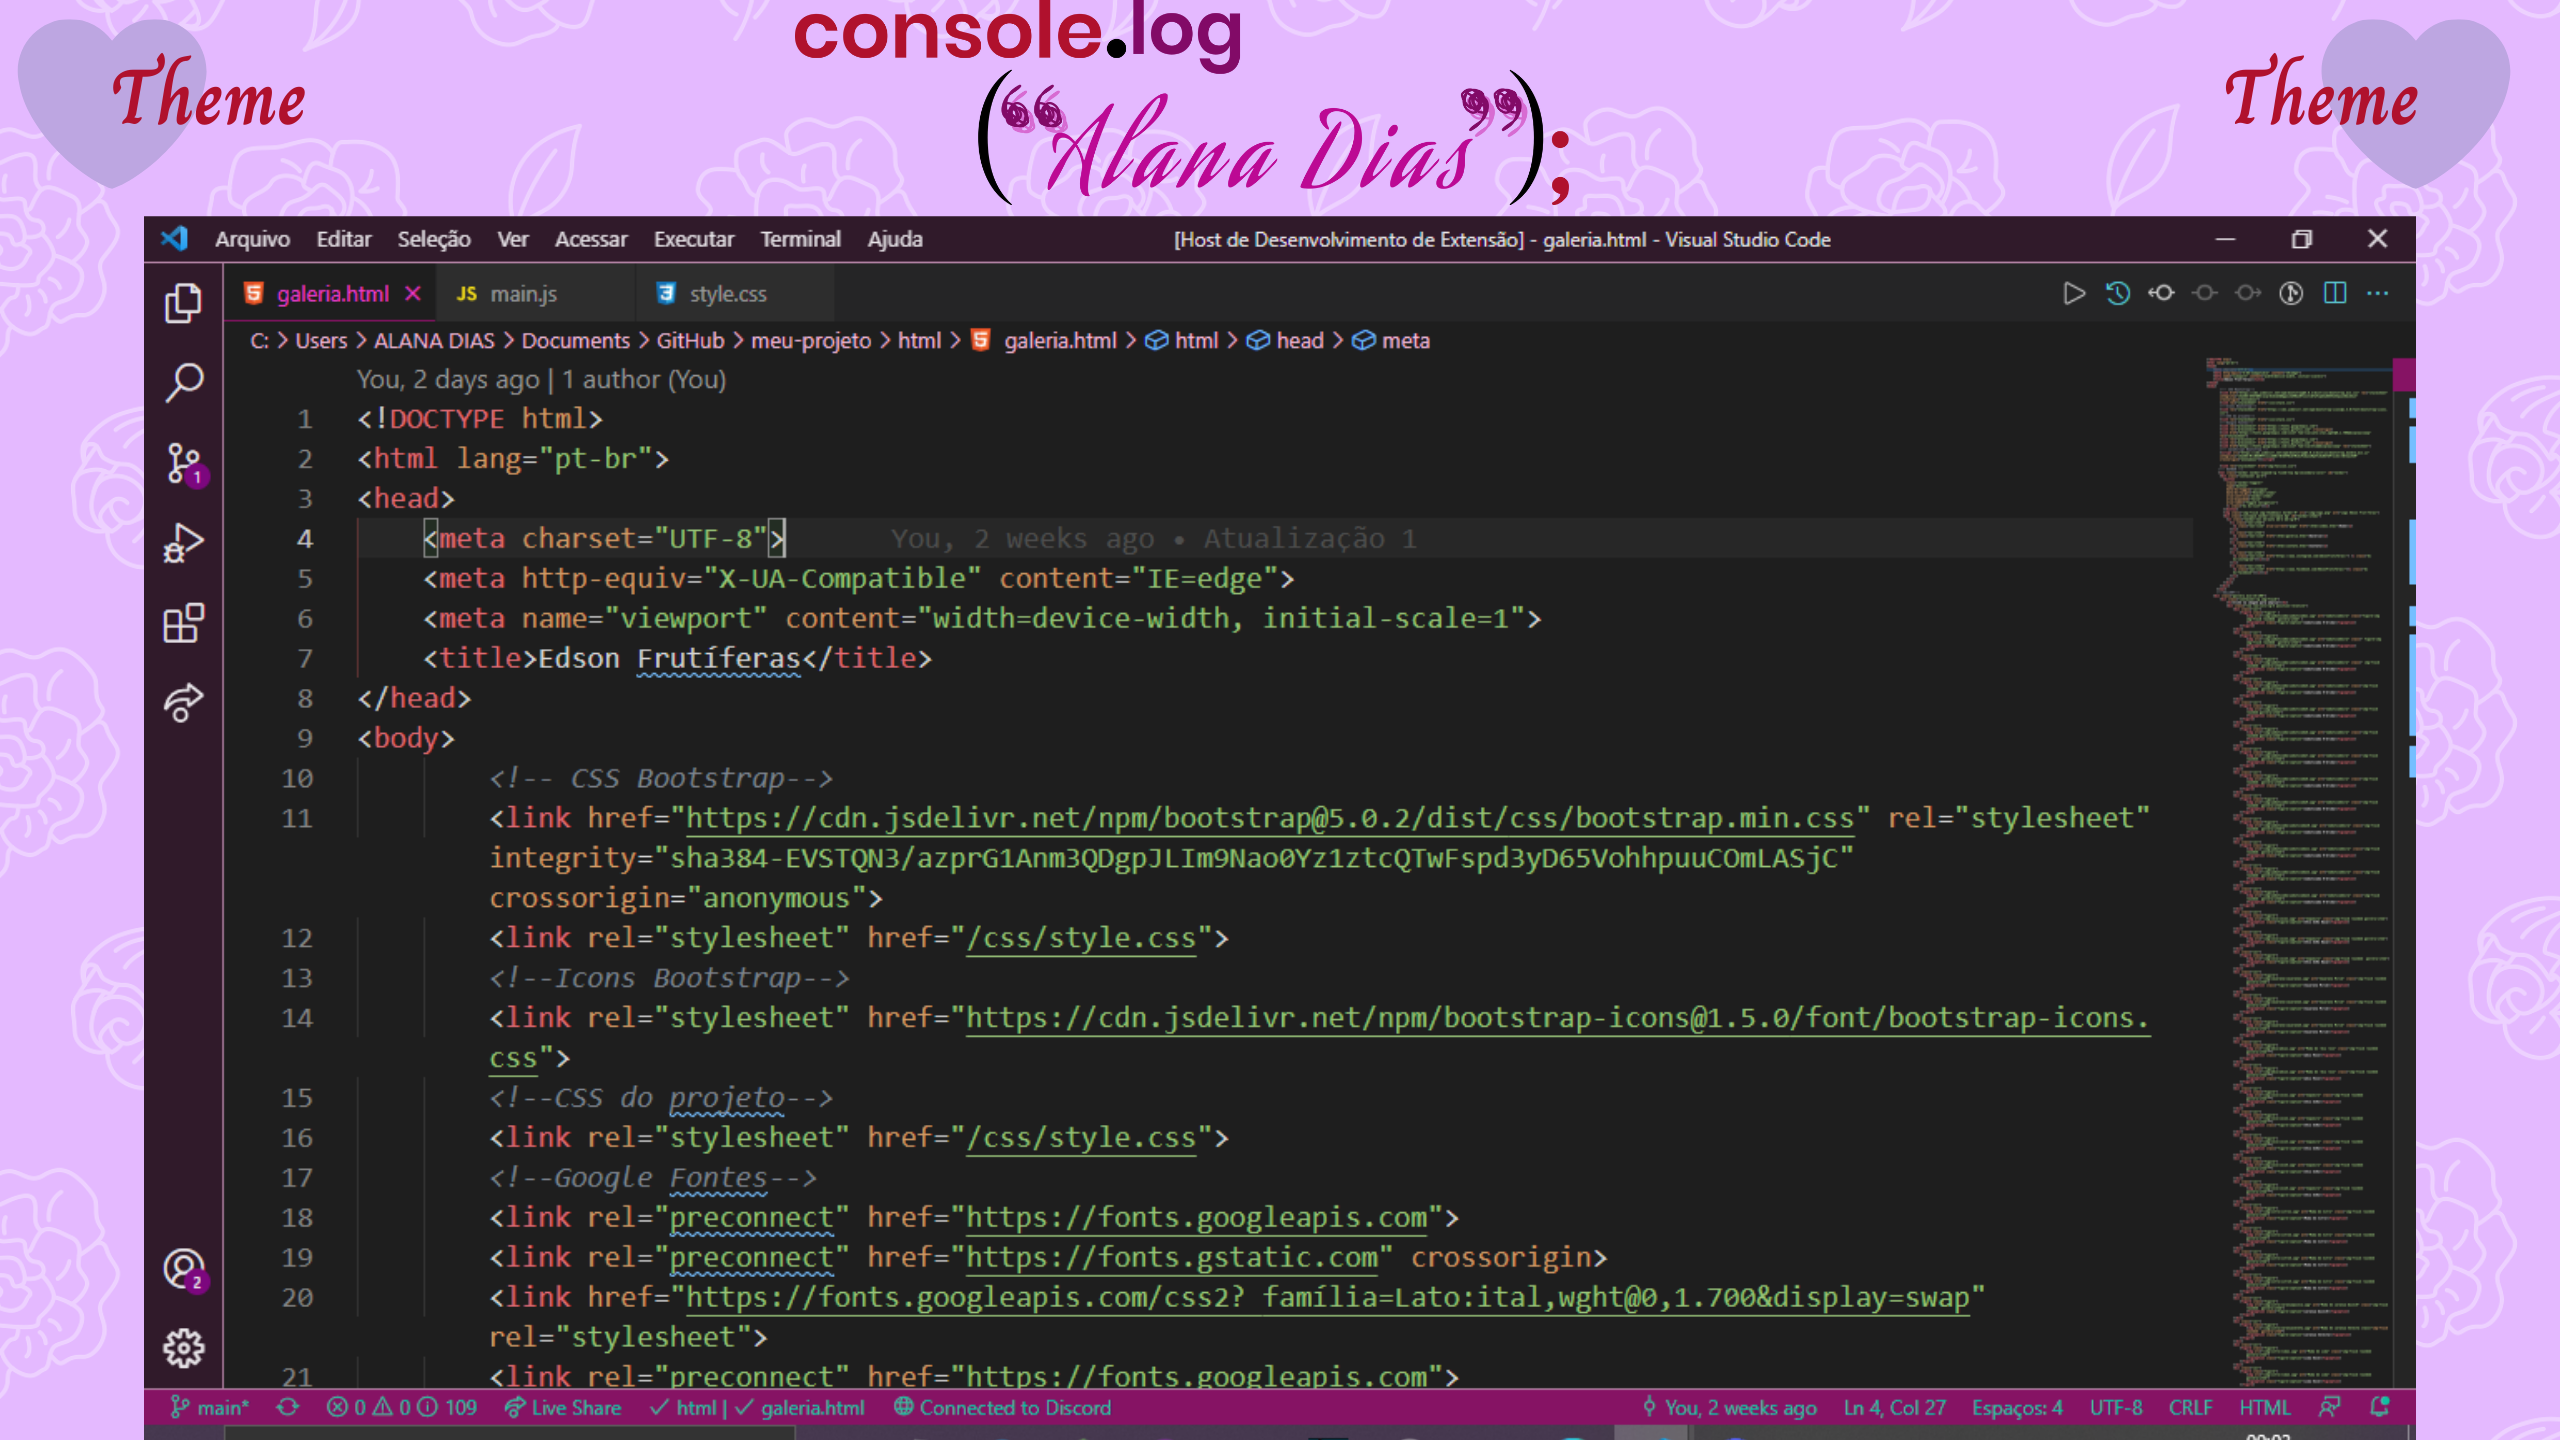The height and width of the screenshot is (1440, 2560).
Task: Open the Search view in activity bar
Action: 184,382
